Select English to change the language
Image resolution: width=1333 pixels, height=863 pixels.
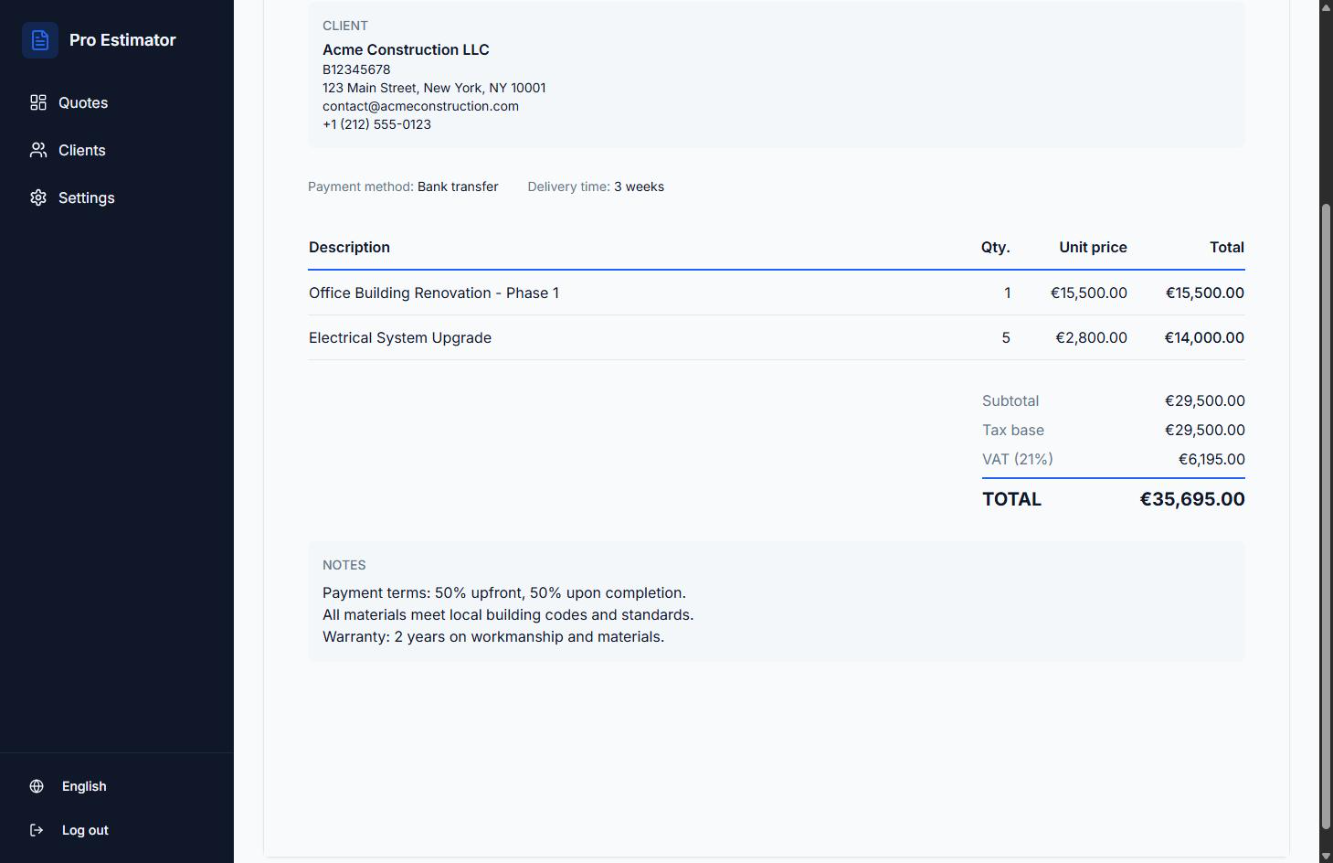pos(83,786)
